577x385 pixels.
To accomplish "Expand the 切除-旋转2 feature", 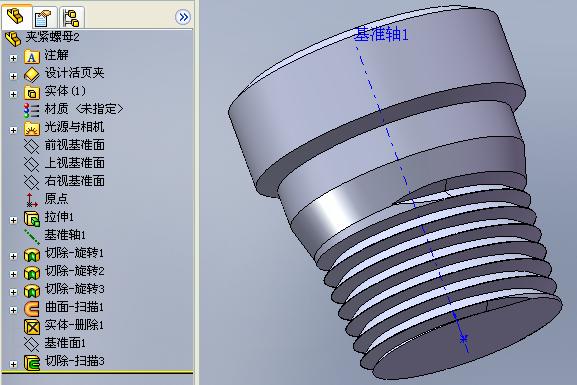I will tap(13, 274).
